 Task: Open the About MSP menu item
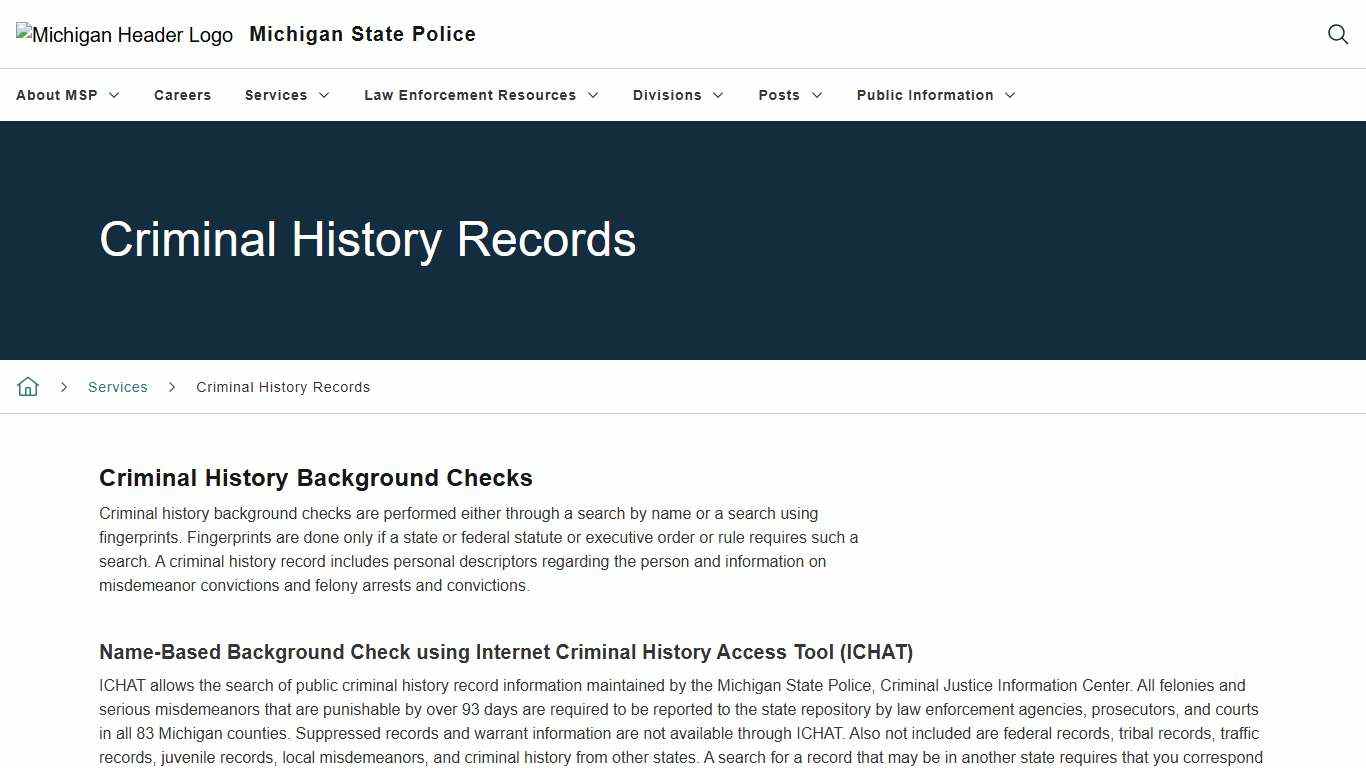coord(56,95)
